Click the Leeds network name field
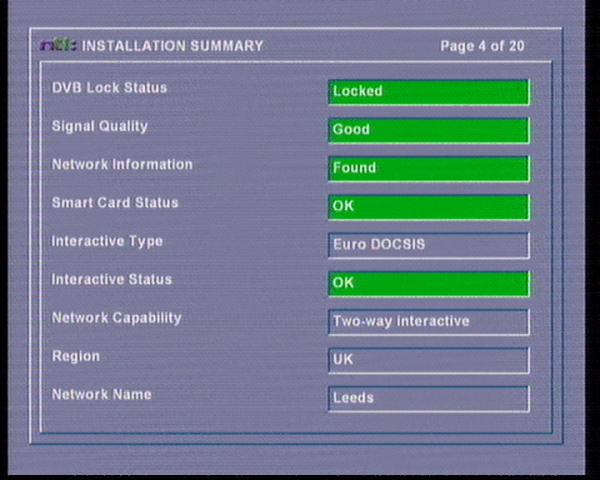 (428, 398)
